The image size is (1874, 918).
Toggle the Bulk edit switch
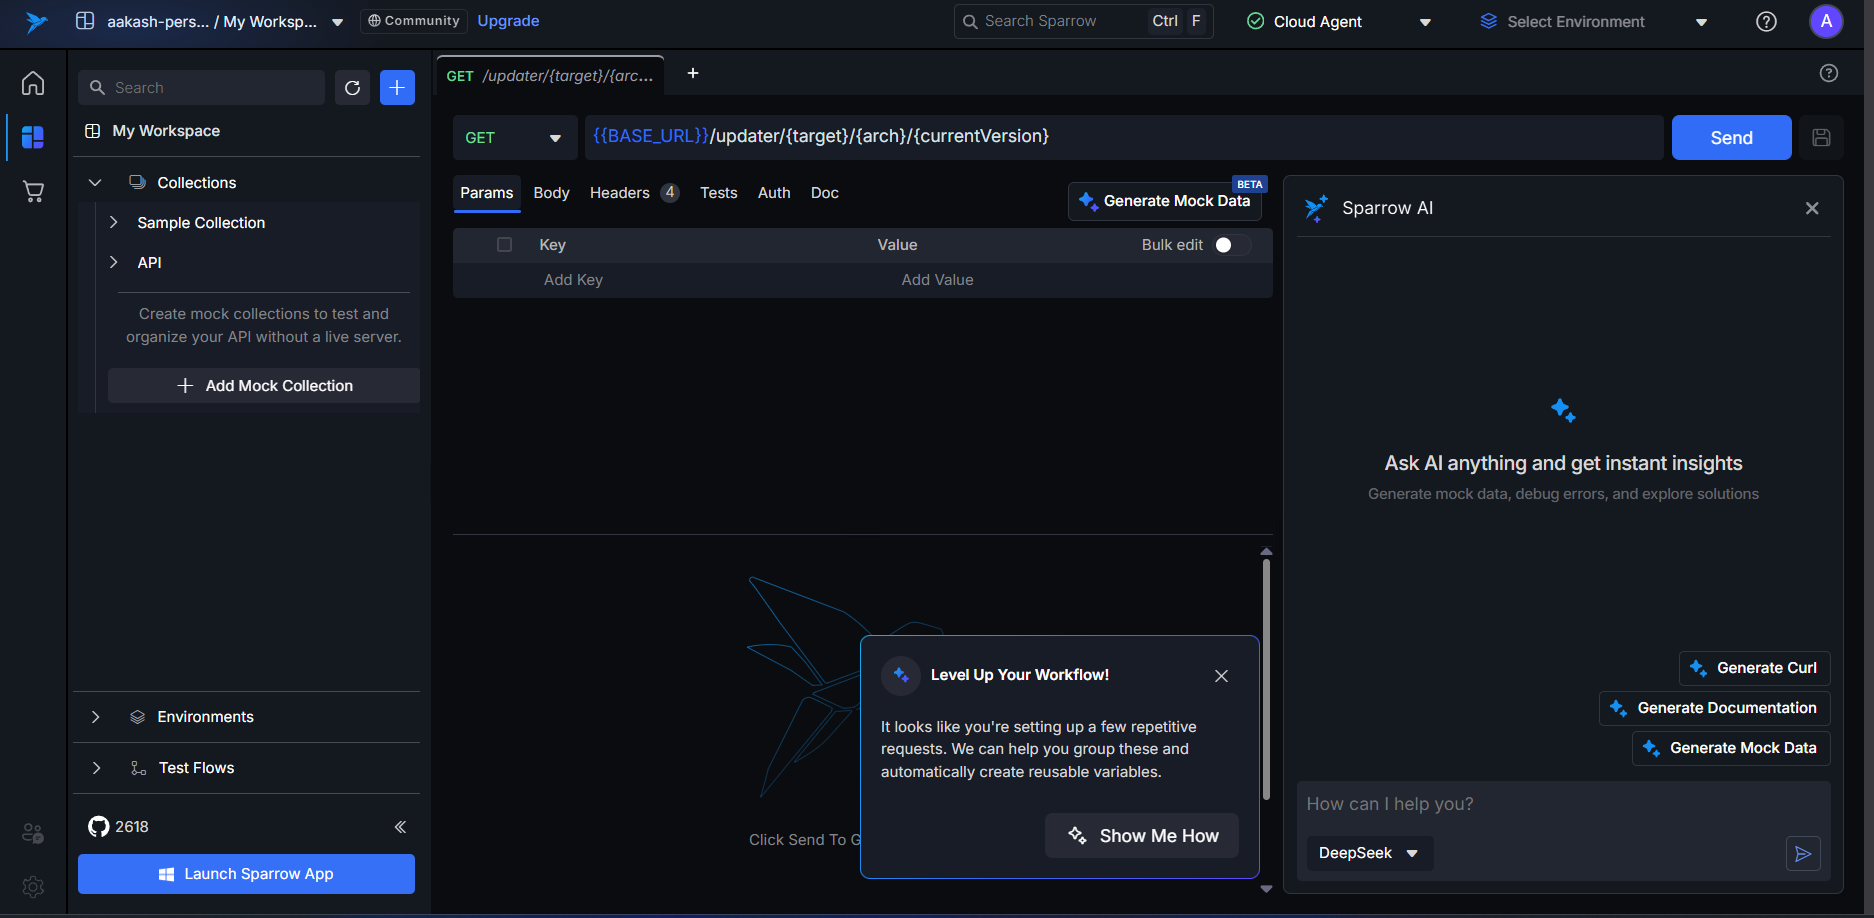(1232, 245)
